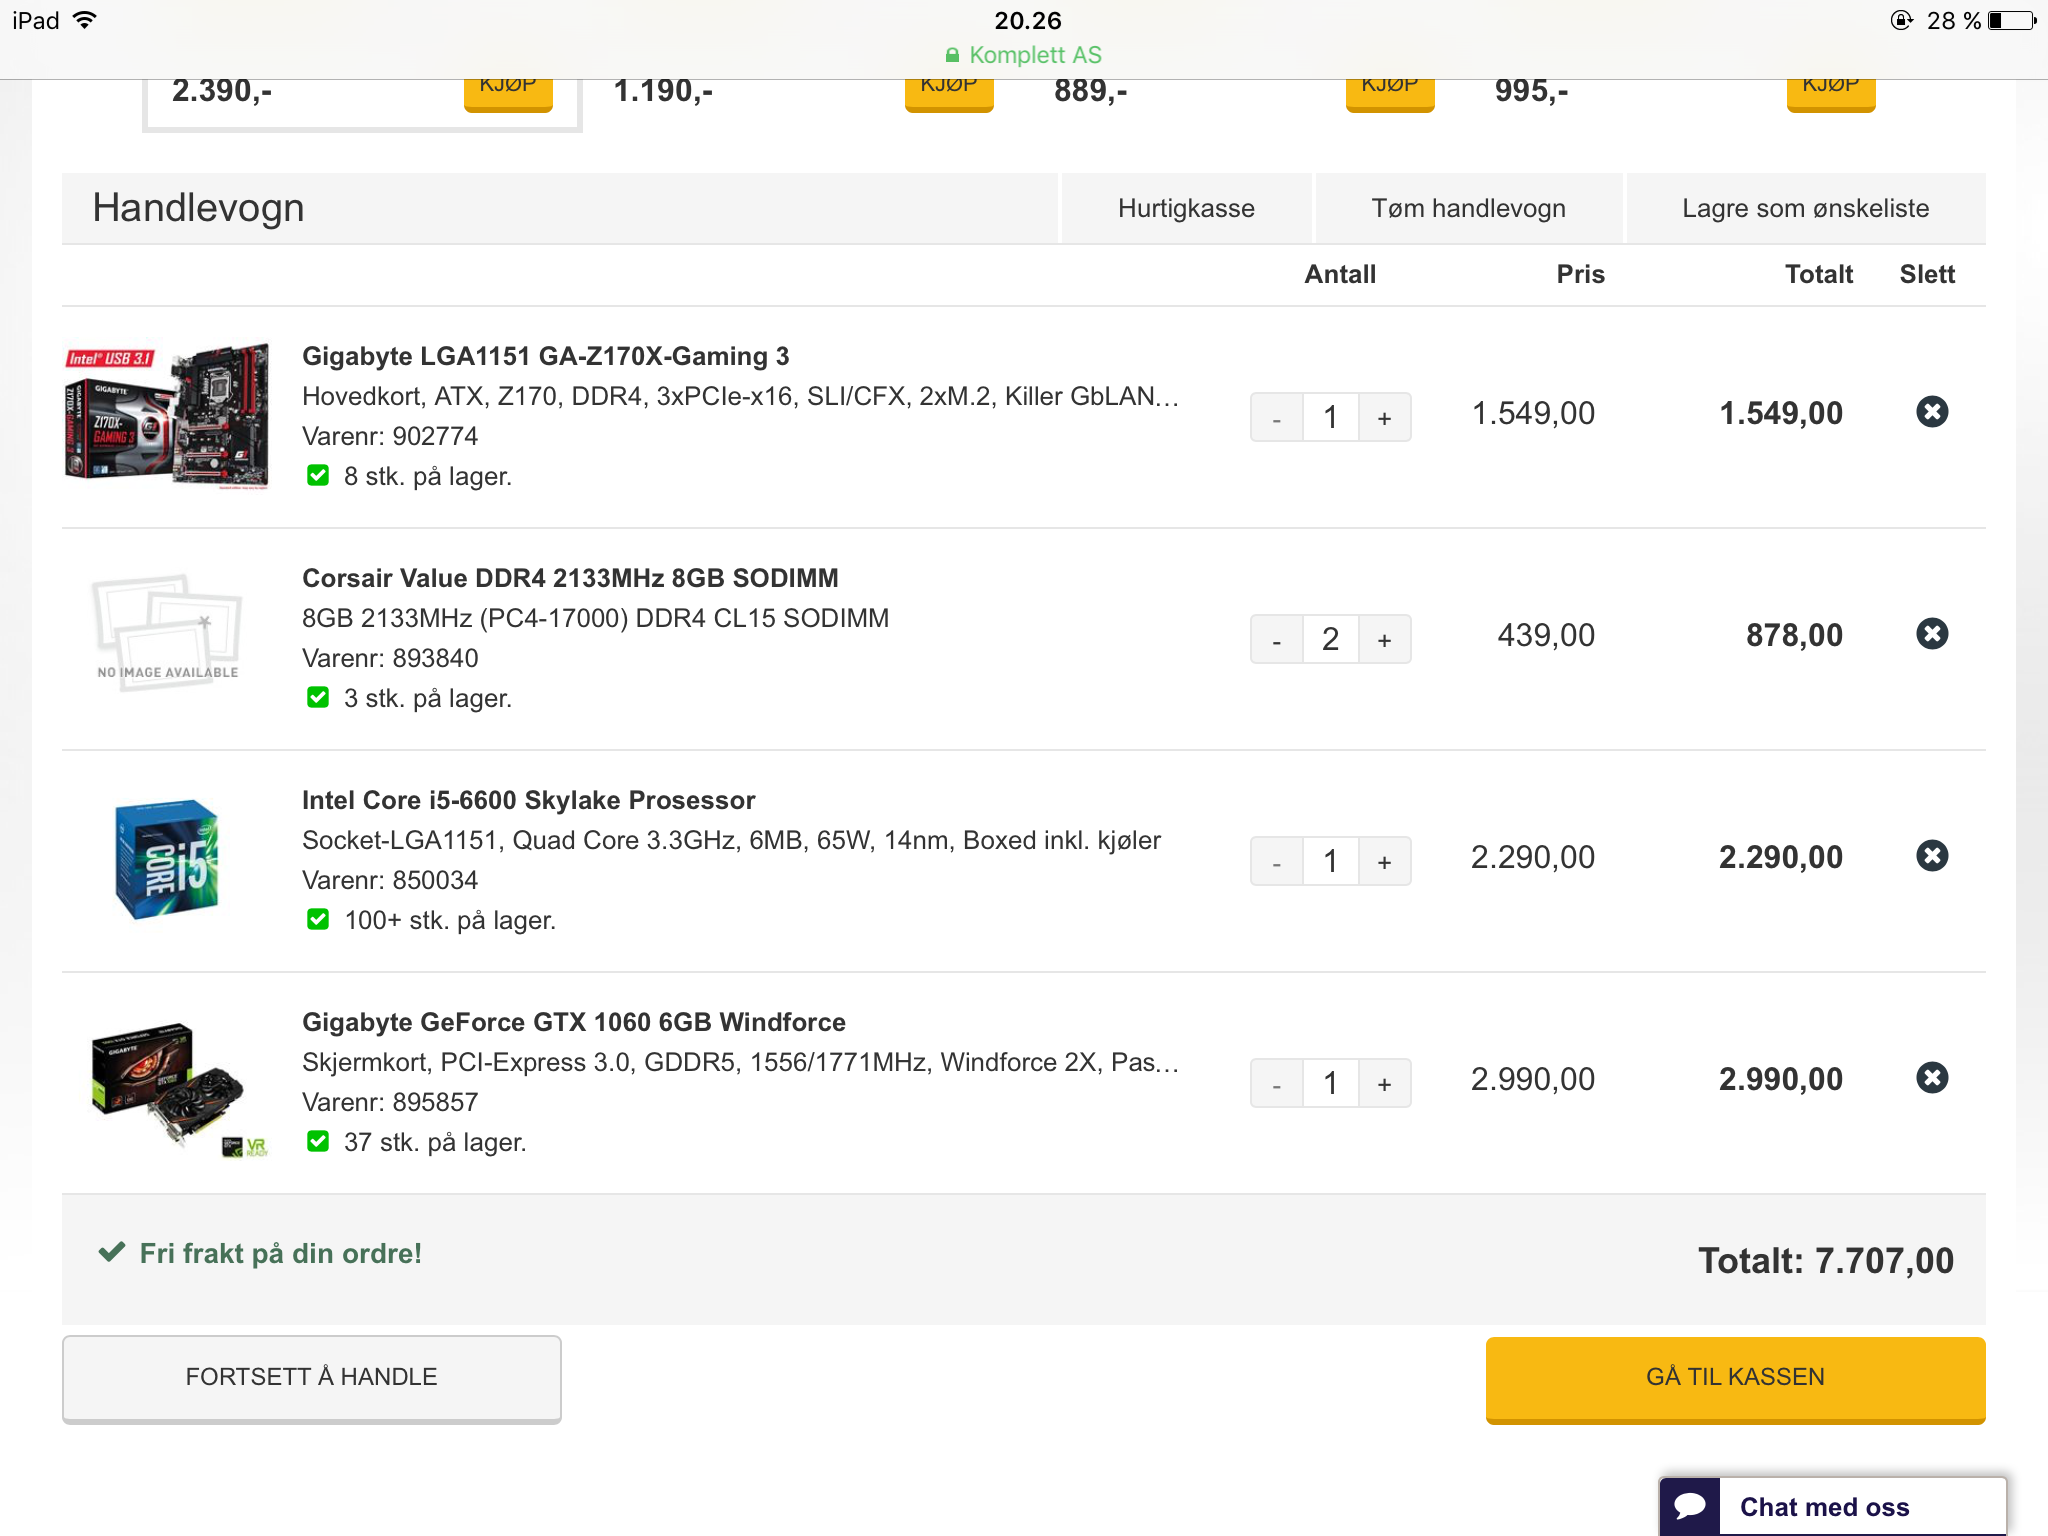Tap the battery indicator icon
This screenshot has height=1536, width=2048.
[2012, 20]
